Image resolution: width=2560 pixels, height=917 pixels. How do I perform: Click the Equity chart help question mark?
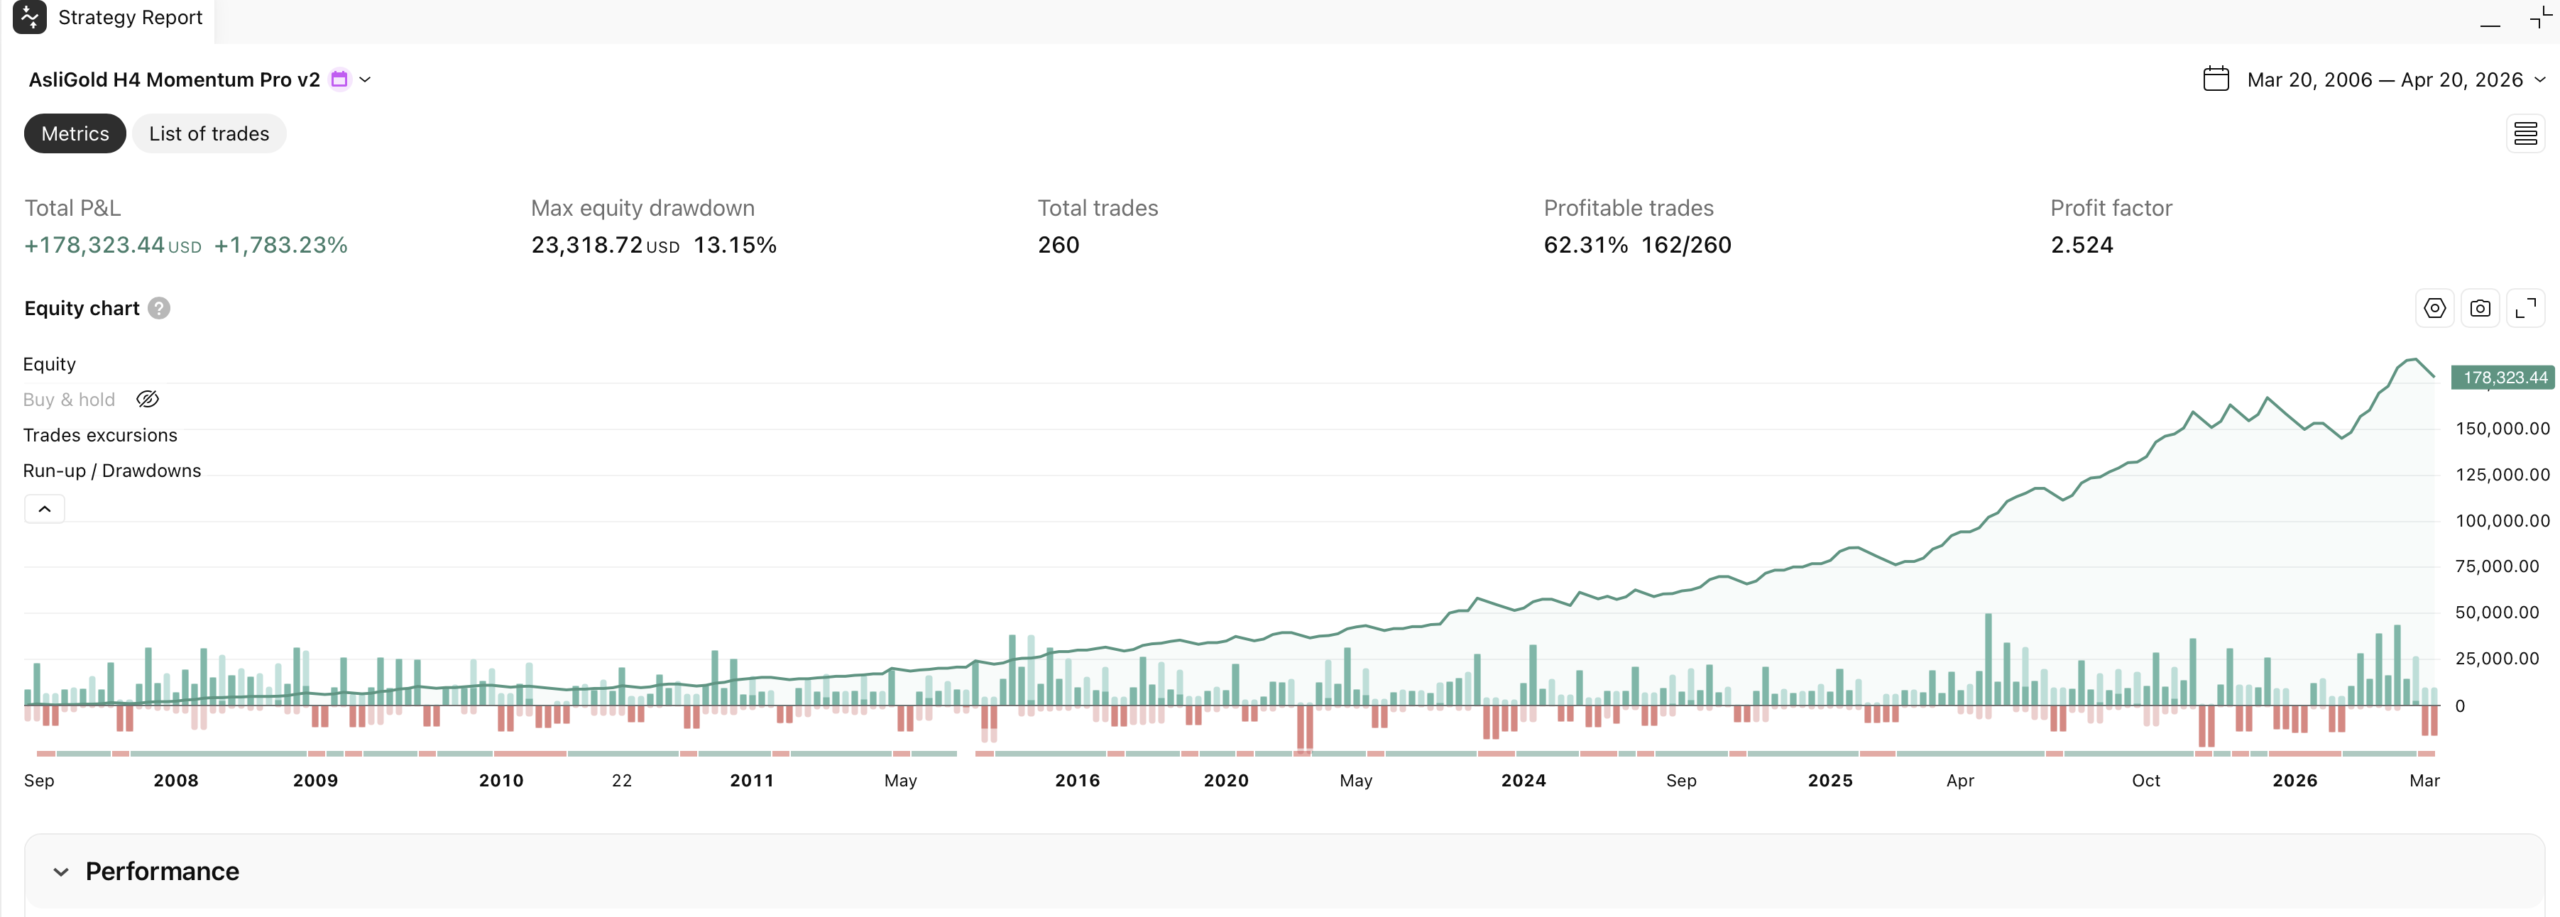pyautogui.click(x=159, y=308)
